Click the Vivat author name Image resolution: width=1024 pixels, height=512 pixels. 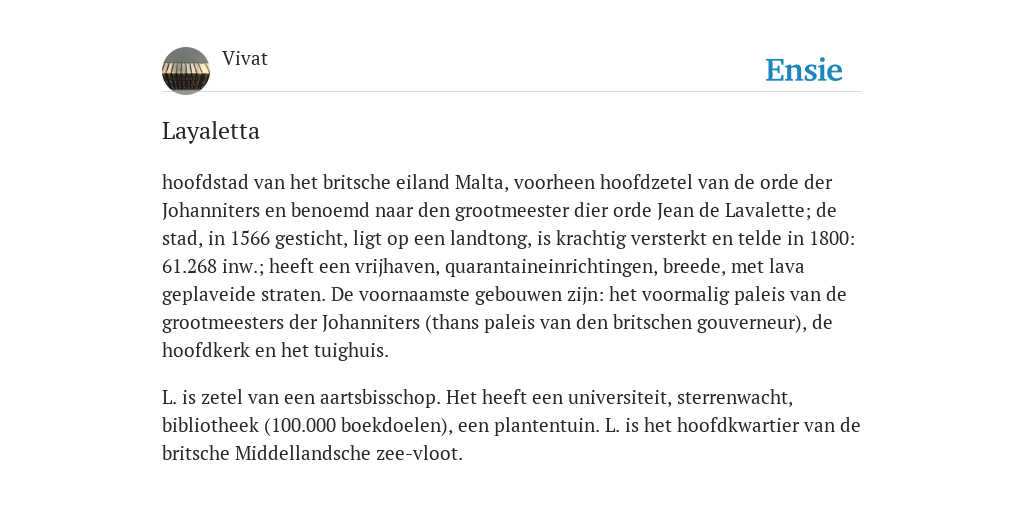point(245,58)
